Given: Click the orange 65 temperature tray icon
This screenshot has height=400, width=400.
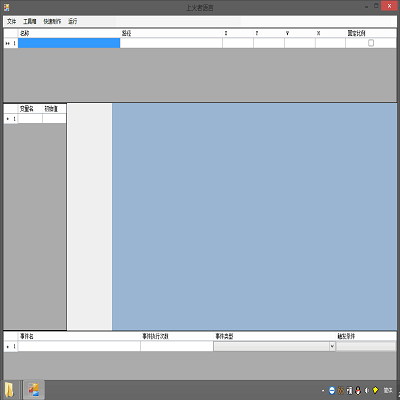Looking at the screenshot, I should pos(341,390).
